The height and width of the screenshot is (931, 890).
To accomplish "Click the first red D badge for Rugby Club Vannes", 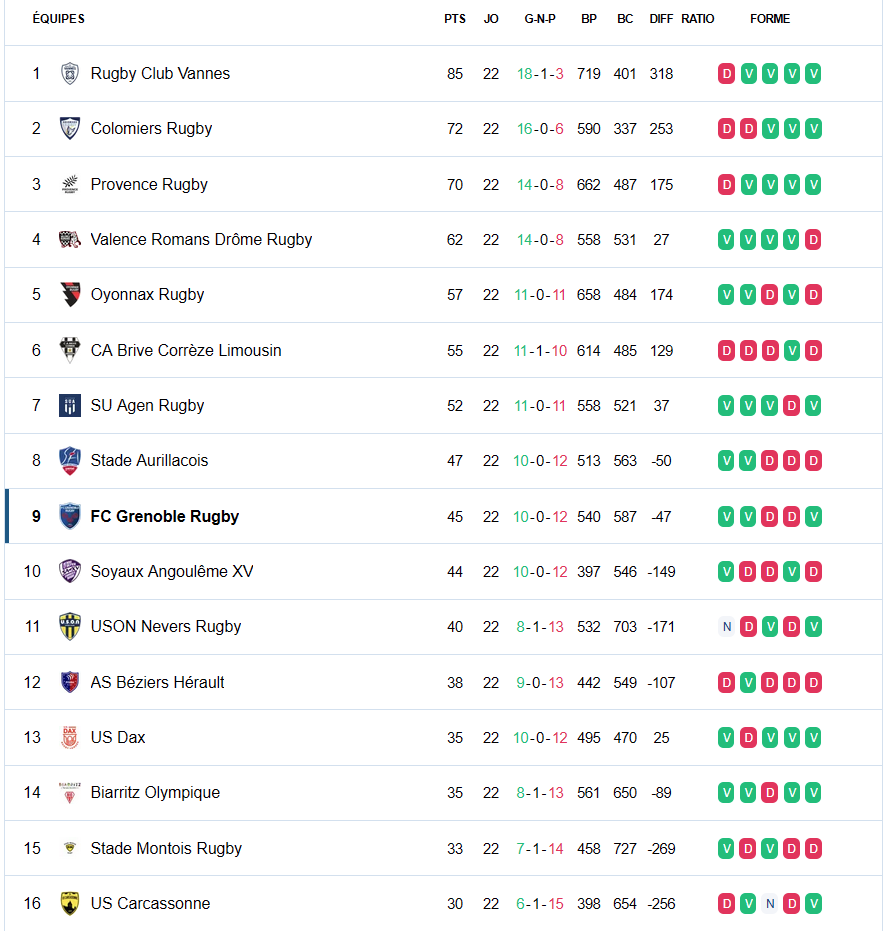I will pyautogui.click(x=726, y=74).
